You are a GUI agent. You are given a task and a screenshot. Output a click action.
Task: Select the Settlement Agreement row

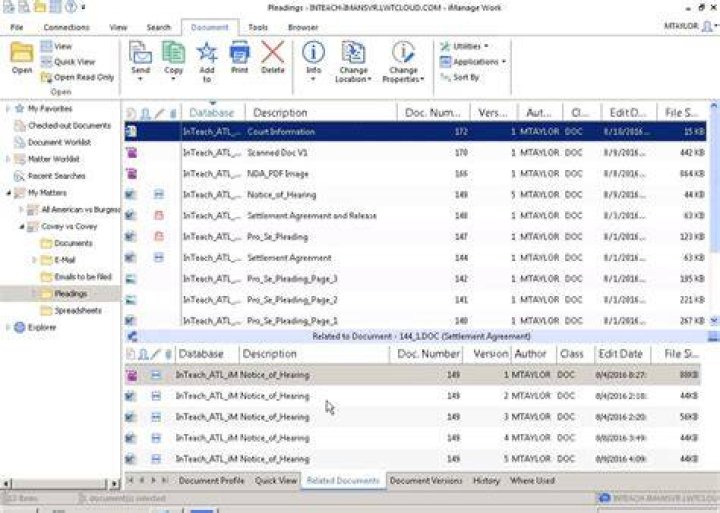416,258
